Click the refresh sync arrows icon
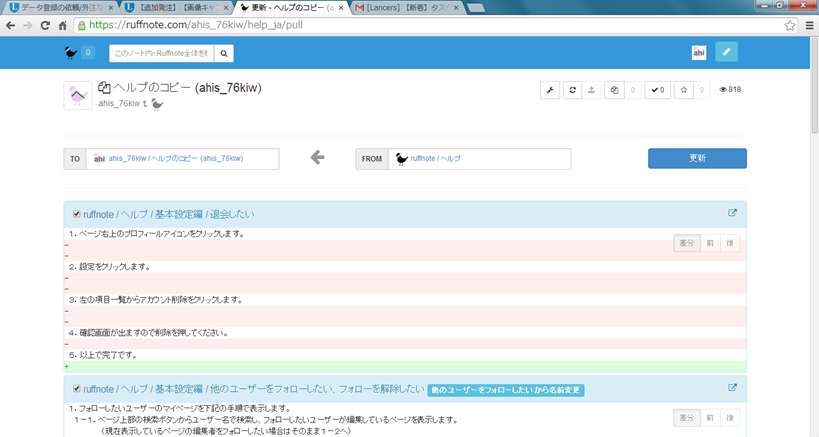819x437 pixels. [572, 90]
